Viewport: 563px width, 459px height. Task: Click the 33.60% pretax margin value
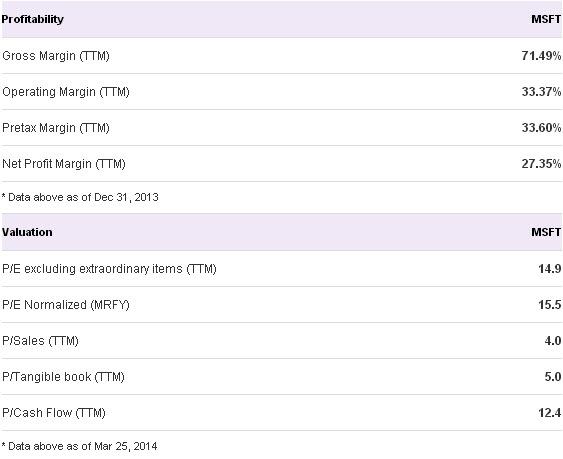541,128
